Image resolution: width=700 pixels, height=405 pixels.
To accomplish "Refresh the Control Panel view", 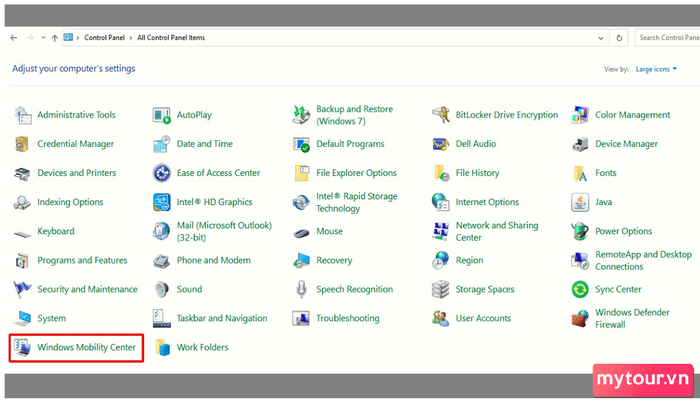I will coord(619,38).
